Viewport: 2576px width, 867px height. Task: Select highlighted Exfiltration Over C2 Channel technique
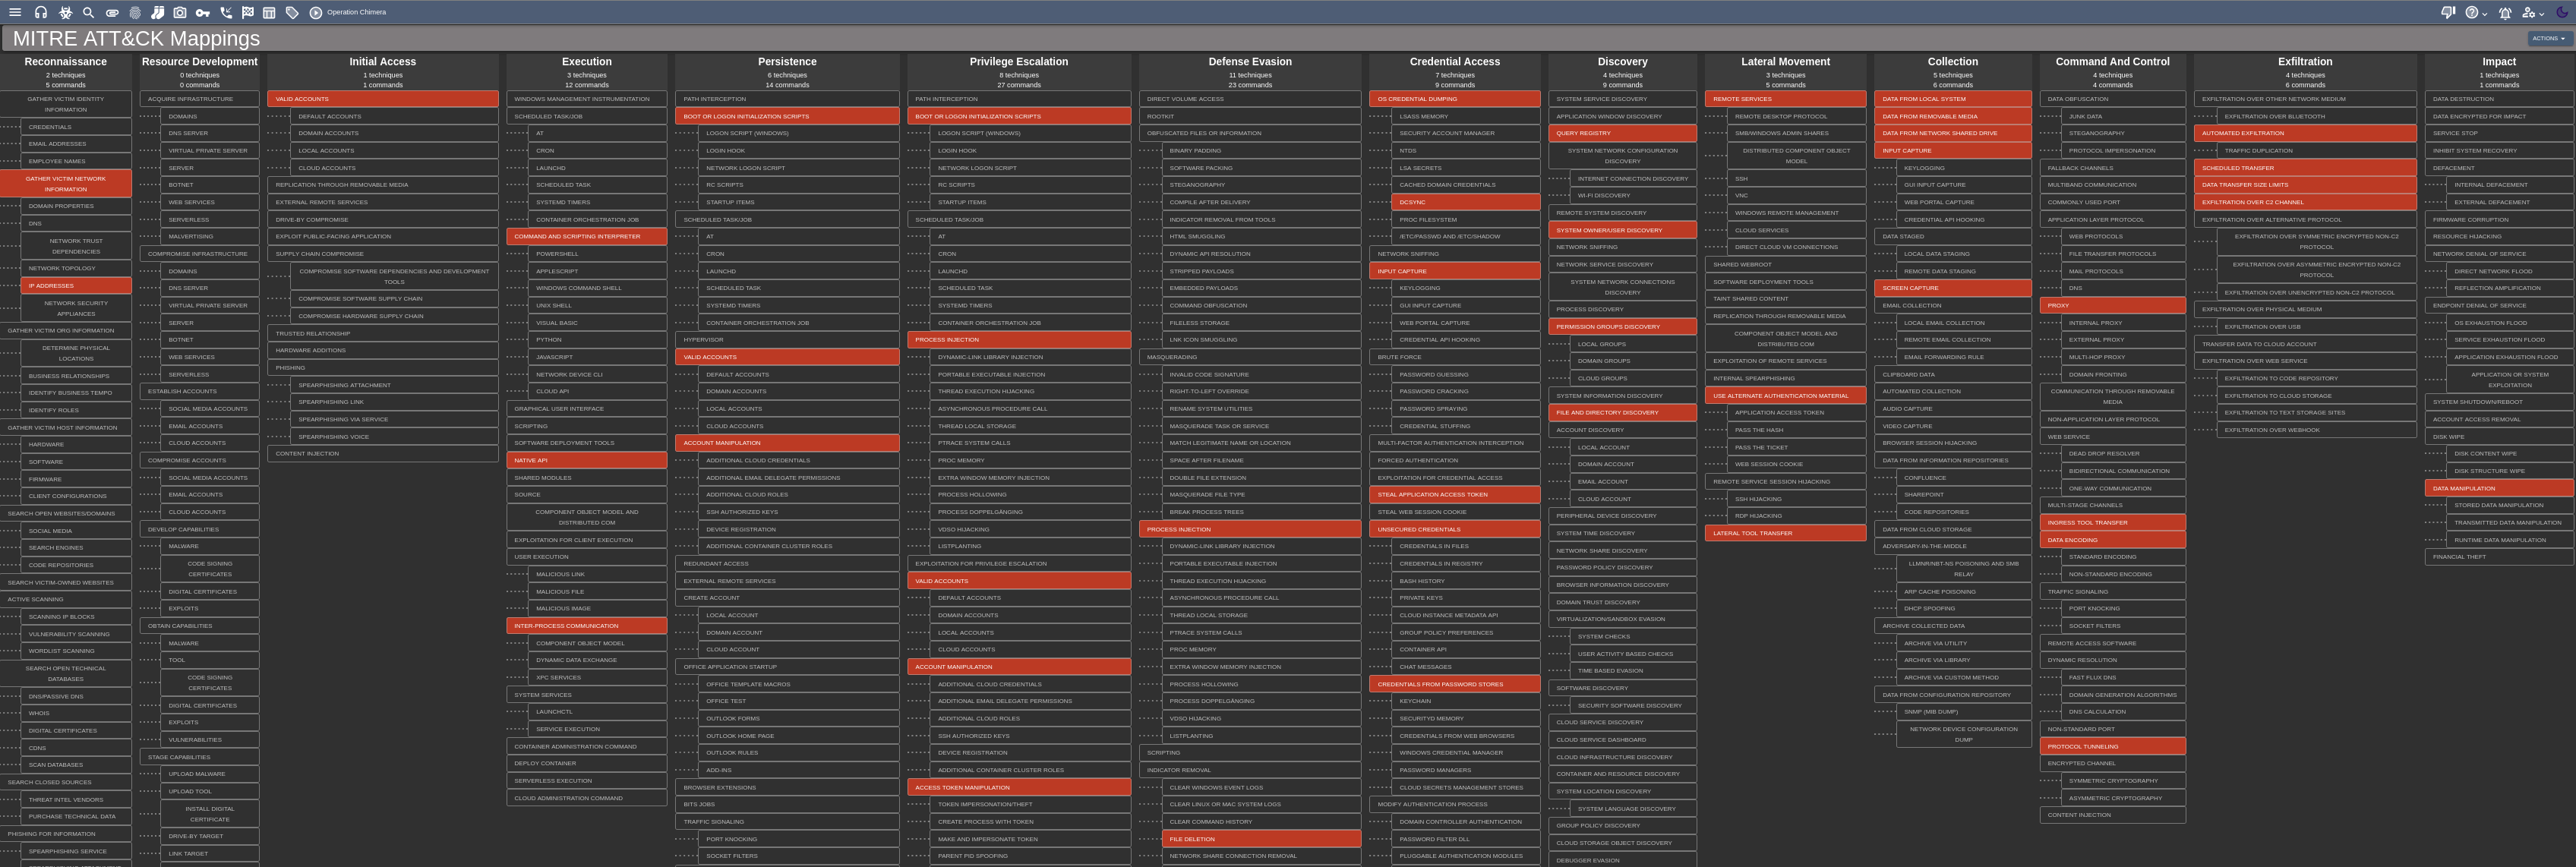[2305, 202]
